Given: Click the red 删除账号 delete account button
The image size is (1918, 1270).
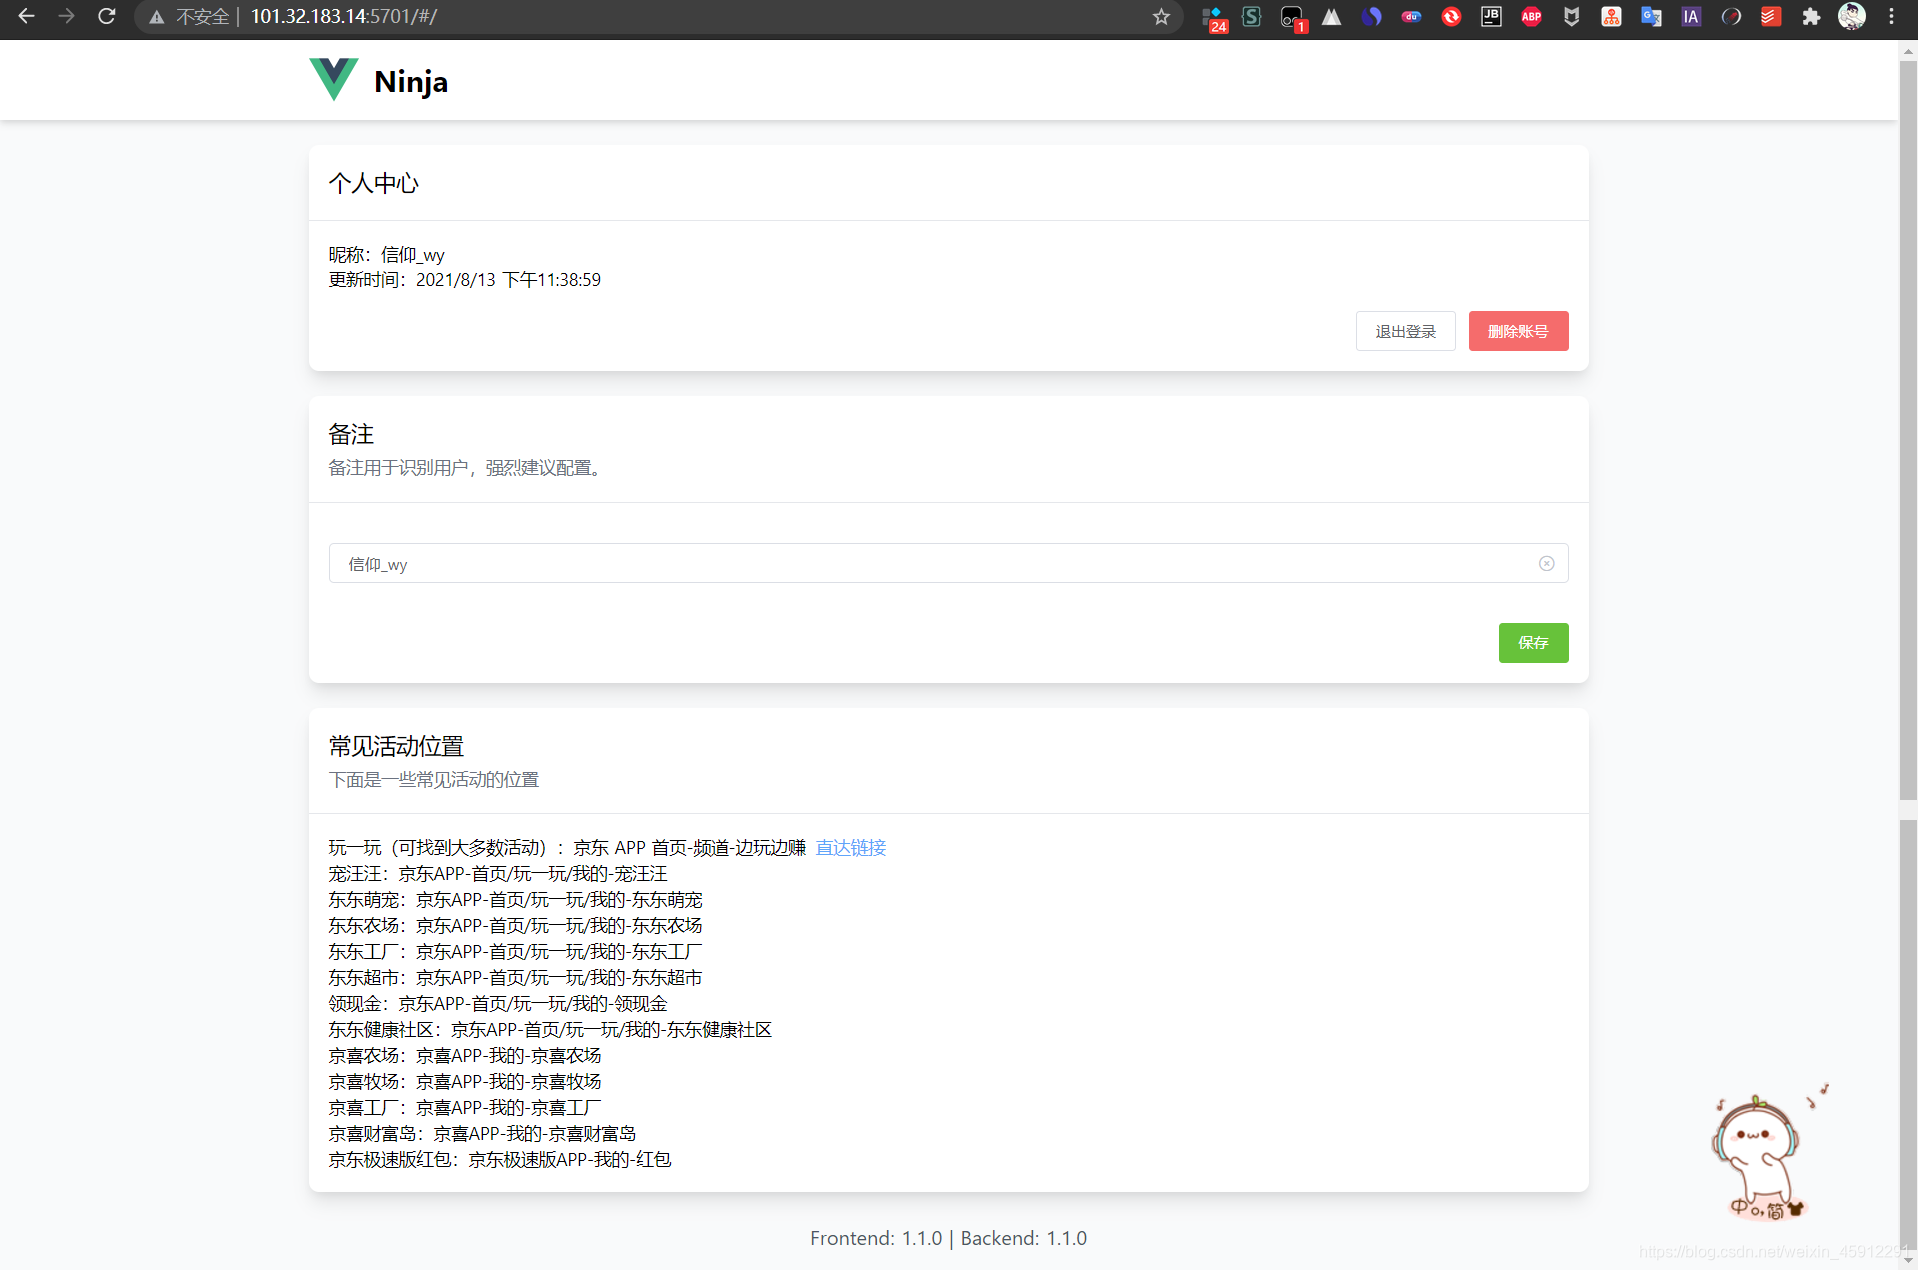Looking at the screenshot, I should click(x=1518, y=331).
